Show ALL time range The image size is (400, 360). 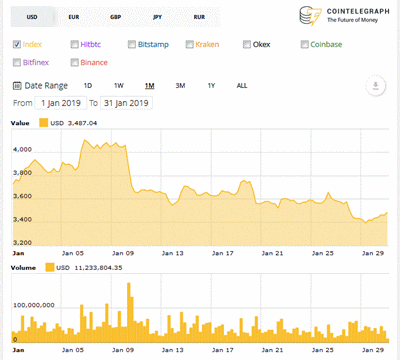click(x=242, y=86)
